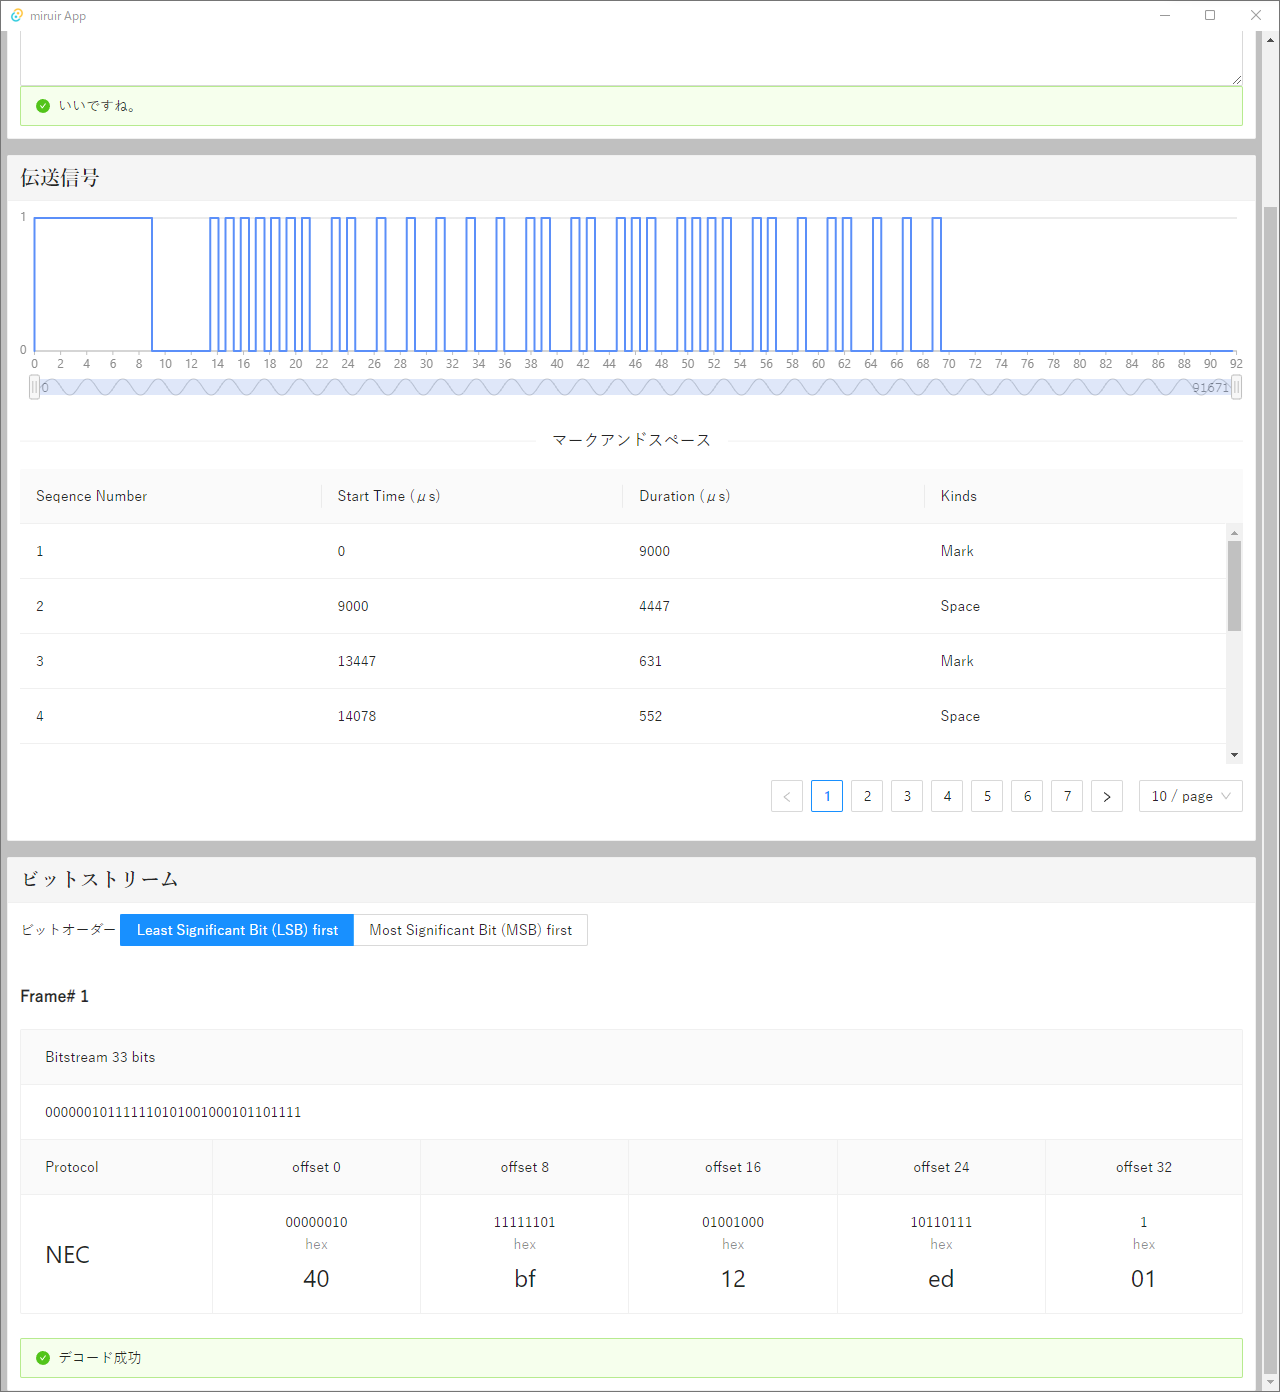Open the 10 / page size dropdown

pos(1190,796)
